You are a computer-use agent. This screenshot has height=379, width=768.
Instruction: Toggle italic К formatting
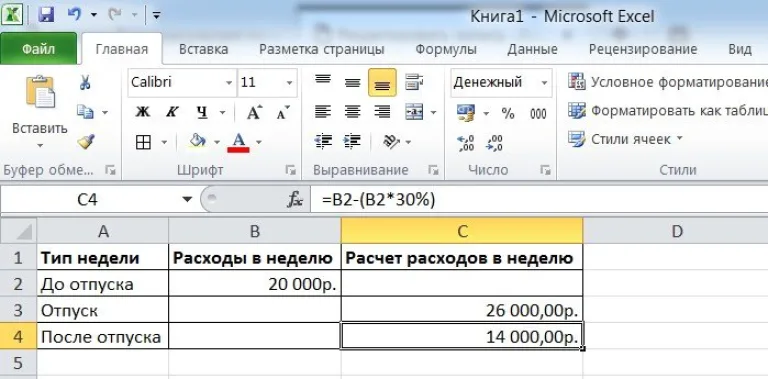click(x=171, y=113)
